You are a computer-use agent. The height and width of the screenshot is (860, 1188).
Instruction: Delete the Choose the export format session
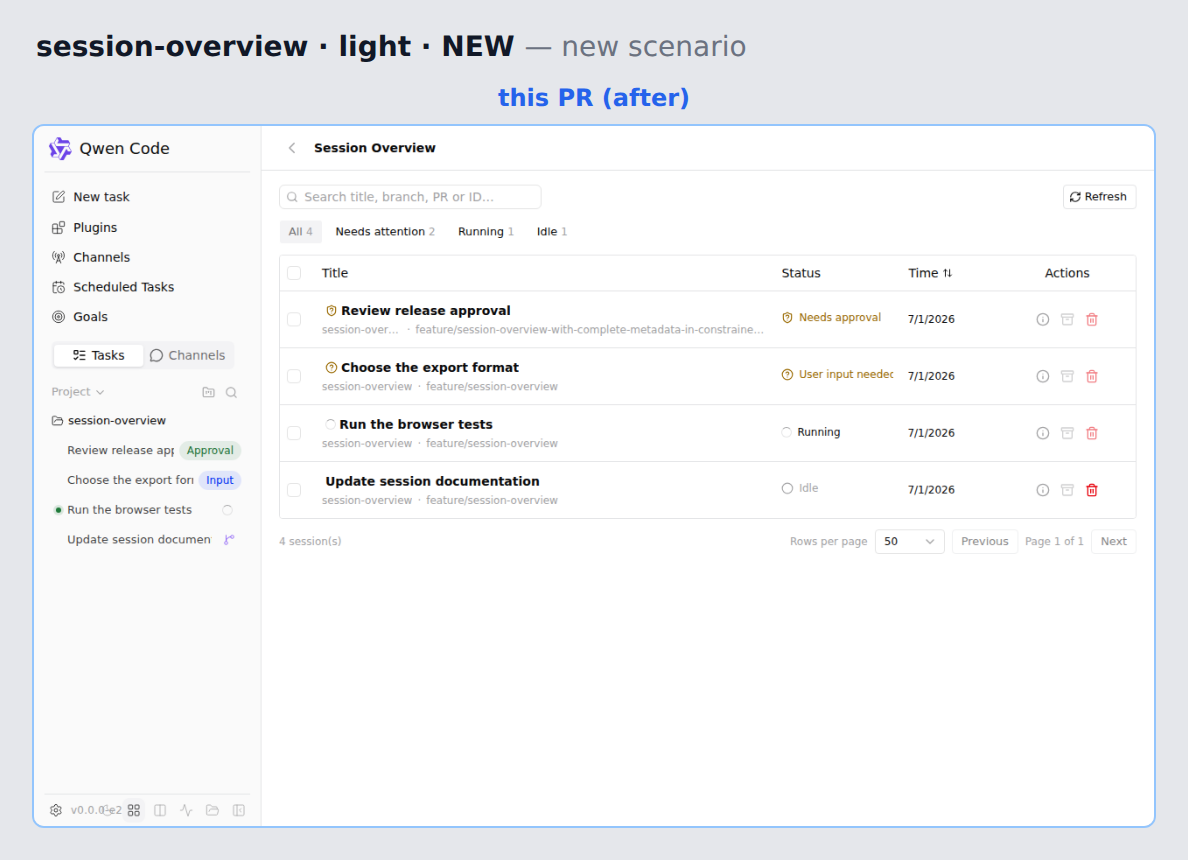tap(1092, 376)
